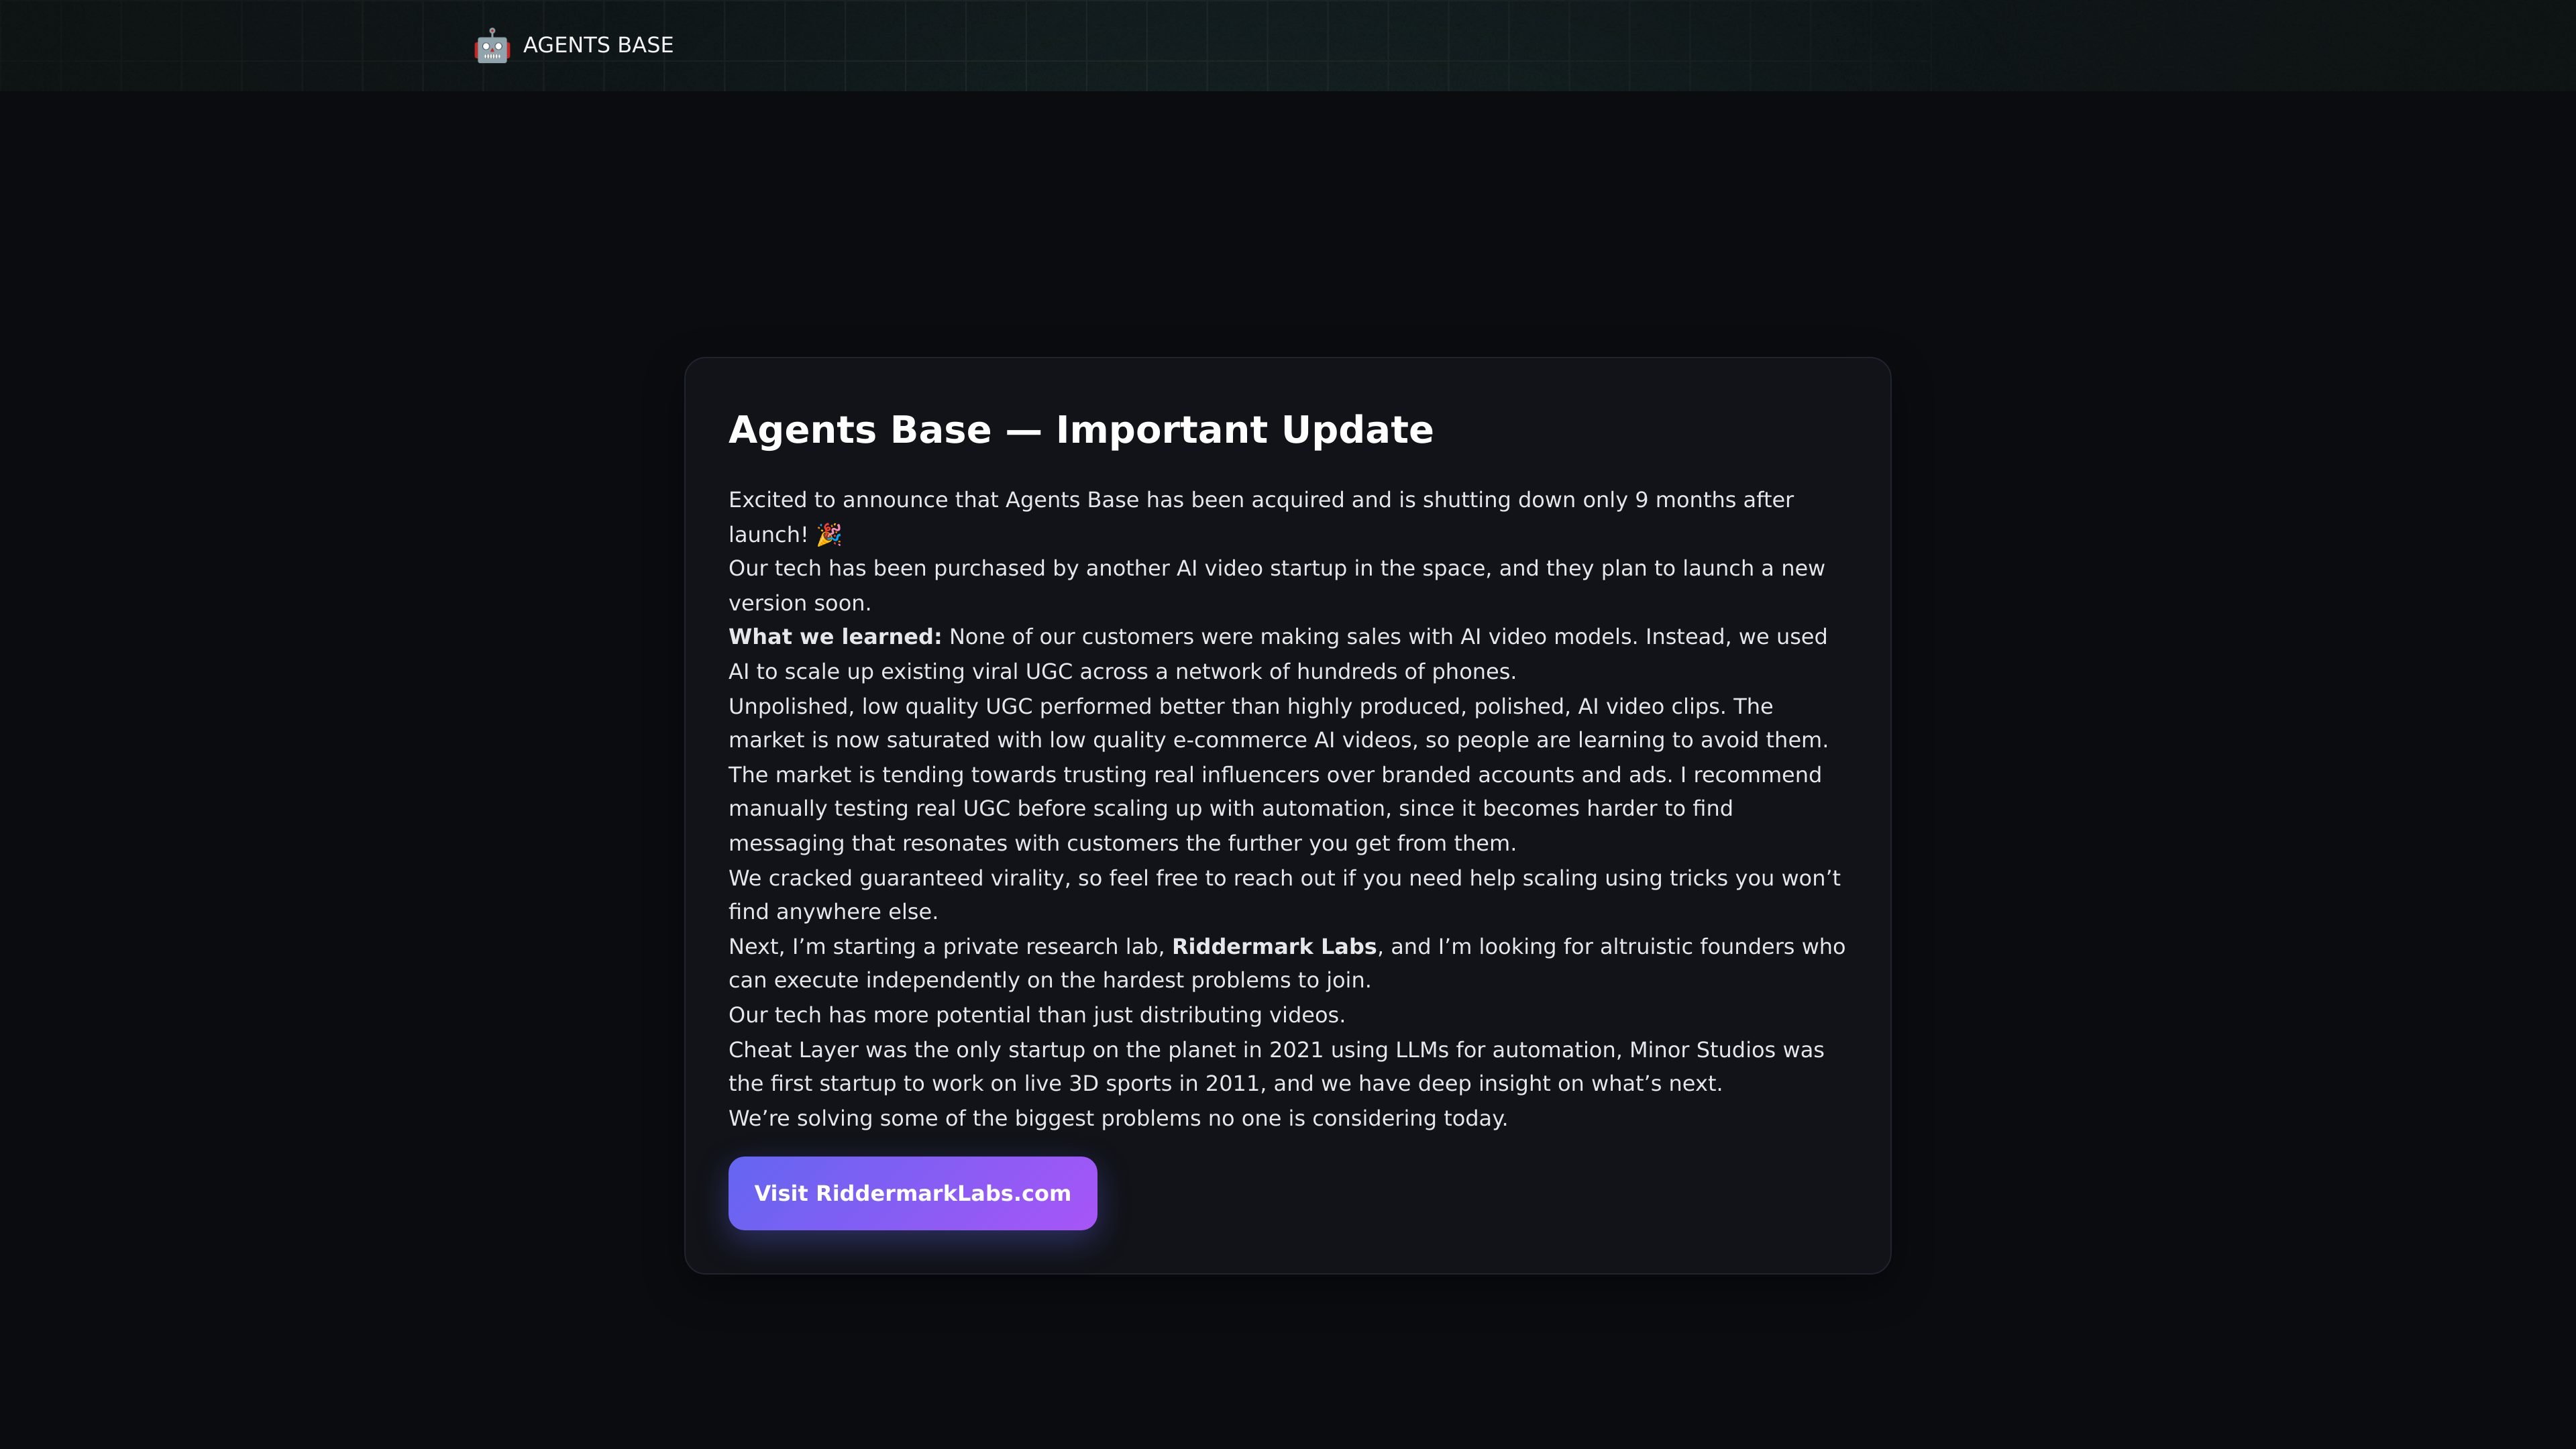Click the bold 'Riddermark Labs' text
The image size is (2576, 1449).
pos(1274,946)
